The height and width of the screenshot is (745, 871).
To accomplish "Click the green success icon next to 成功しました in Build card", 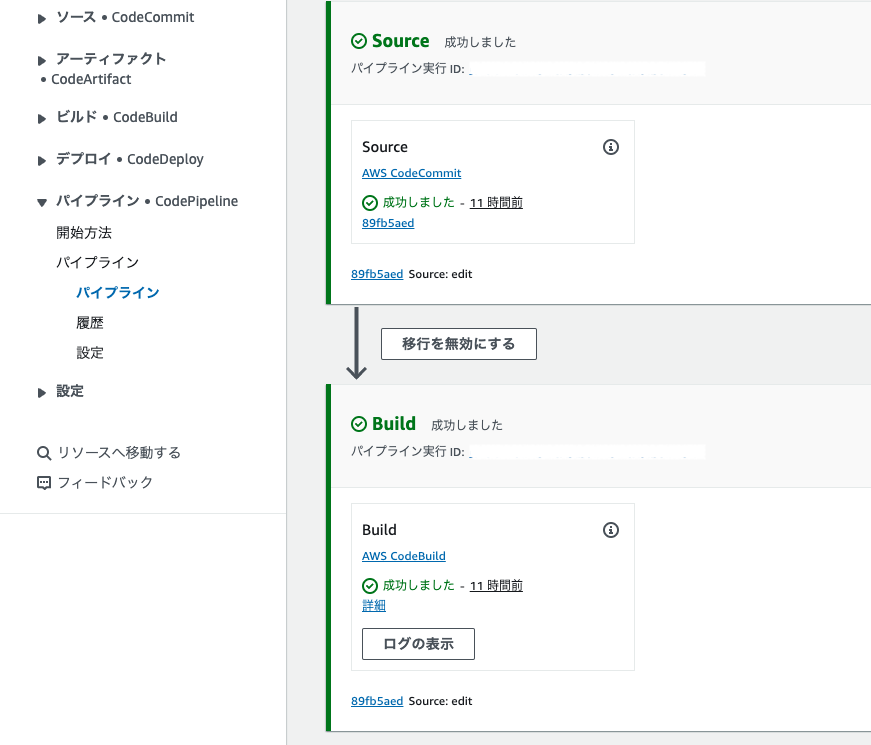I will (368, 585).
